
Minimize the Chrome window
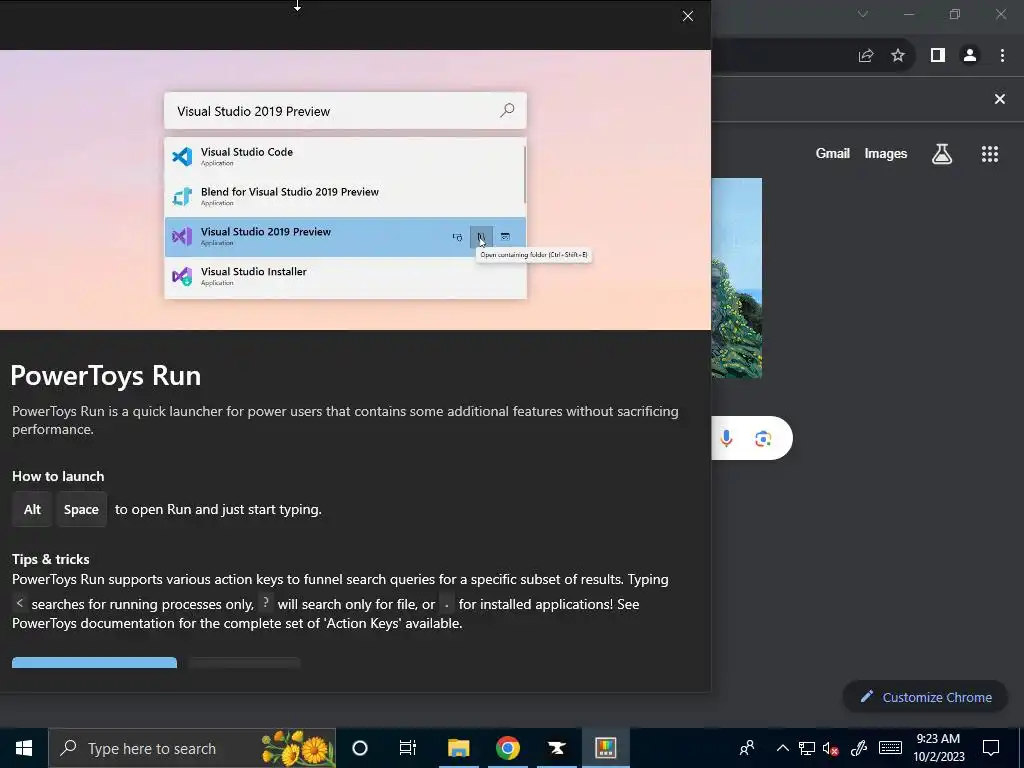pyautogui.click(x=908, y=14)
